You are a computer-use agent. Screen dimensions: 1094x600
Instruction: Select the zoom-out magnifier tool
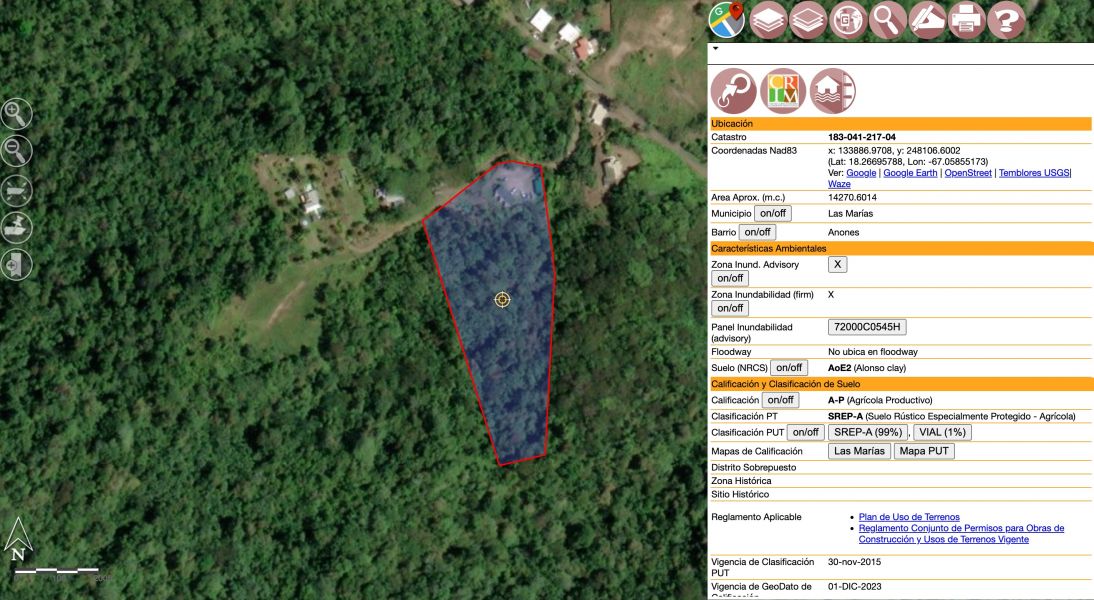point(16,150)
